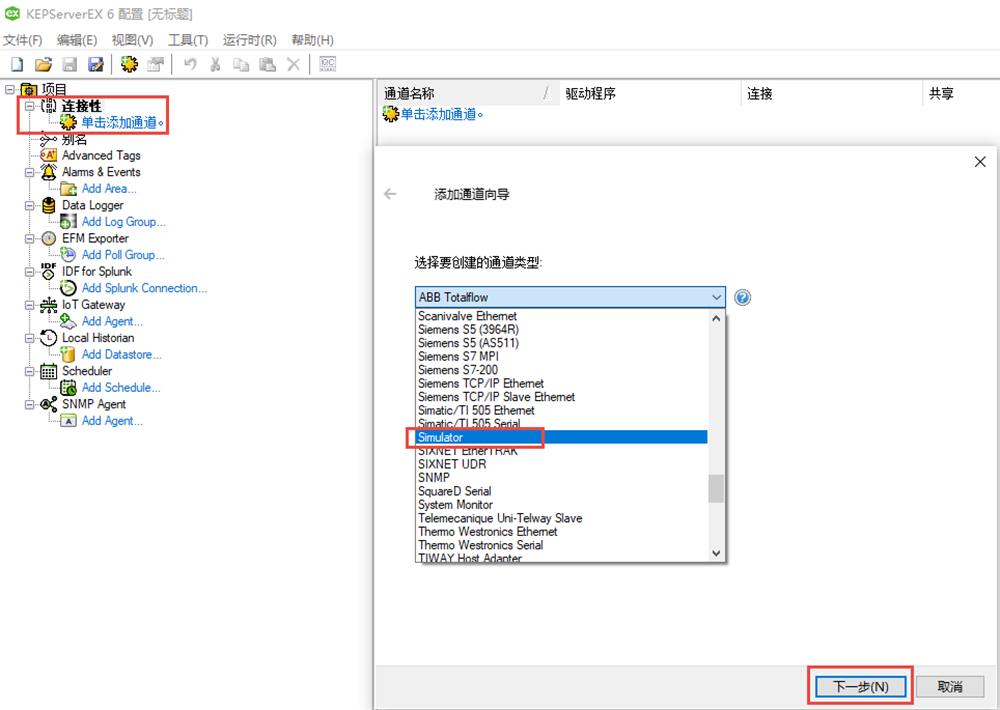The width and height of the screenshot is (1000, 710).
Task: Click the Add Area... link
Action: [x=109, y=188]
